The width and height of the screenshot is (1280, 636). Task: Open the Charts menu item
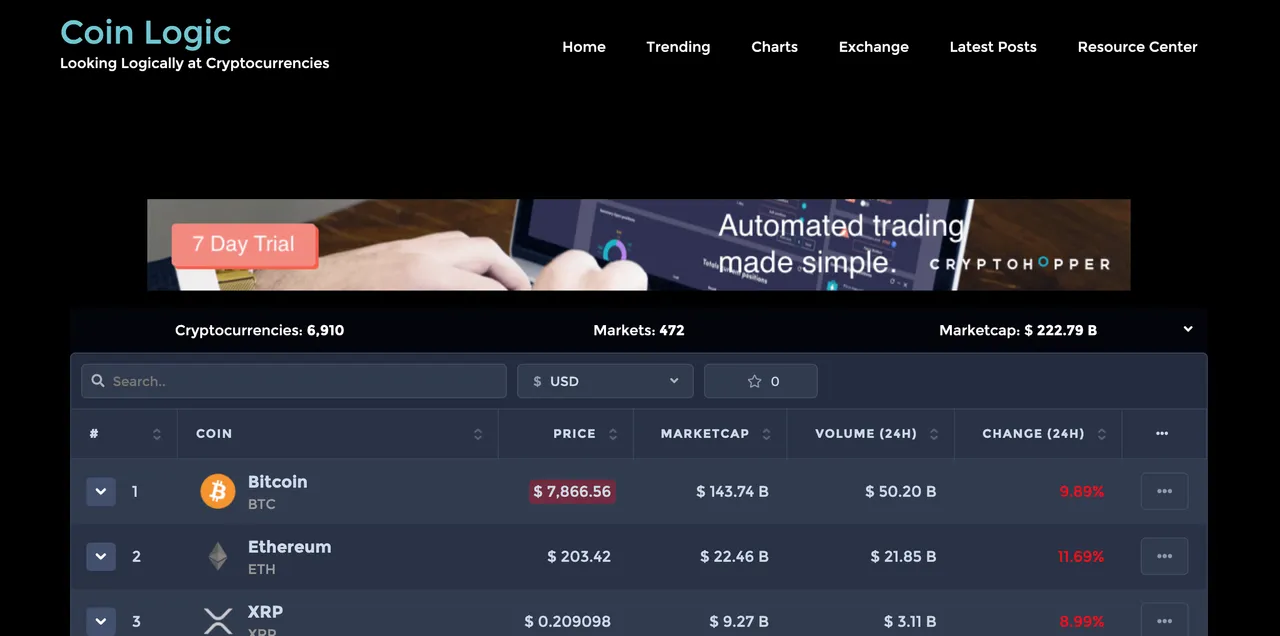tap(775, 47)
